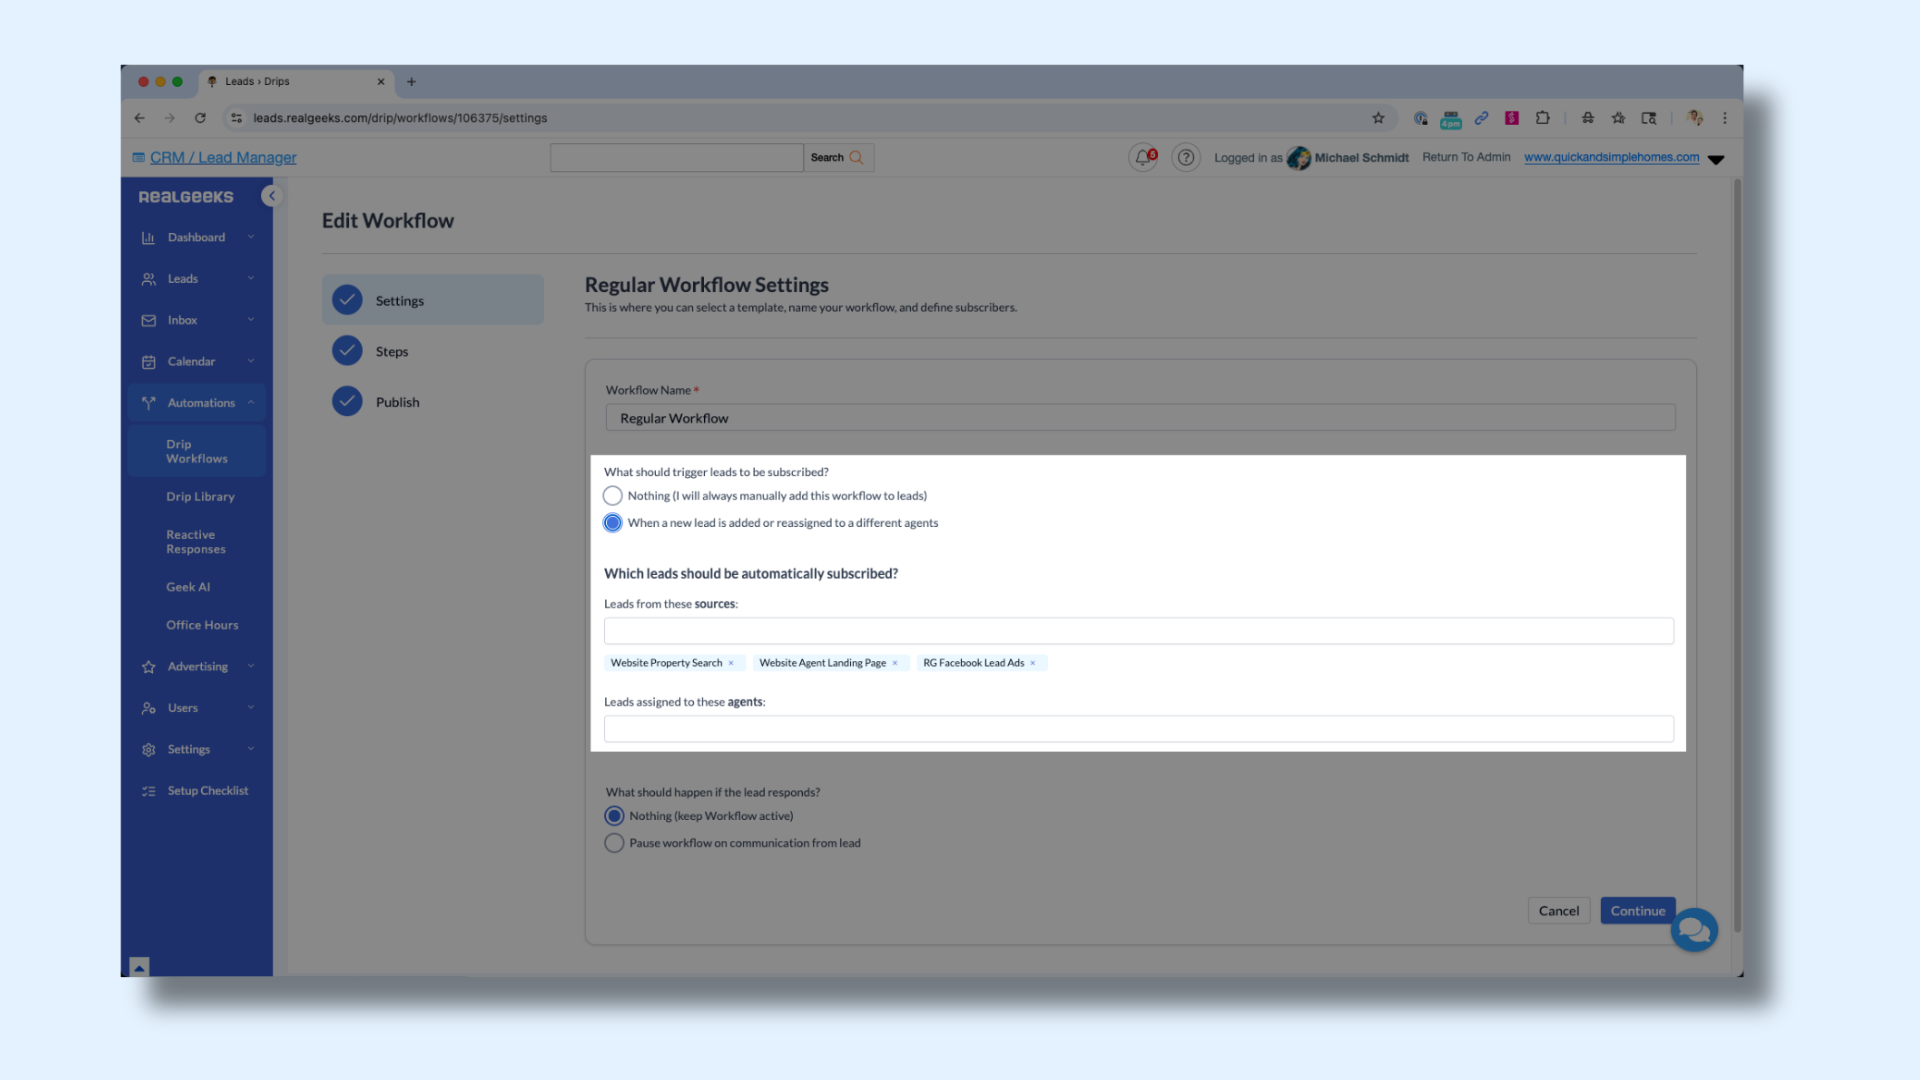Image resolution: width=1920 pixels, height=1080 pixels.
Task: Open the Dashboard icon in sidebar
Action: [x=148, y=237]
